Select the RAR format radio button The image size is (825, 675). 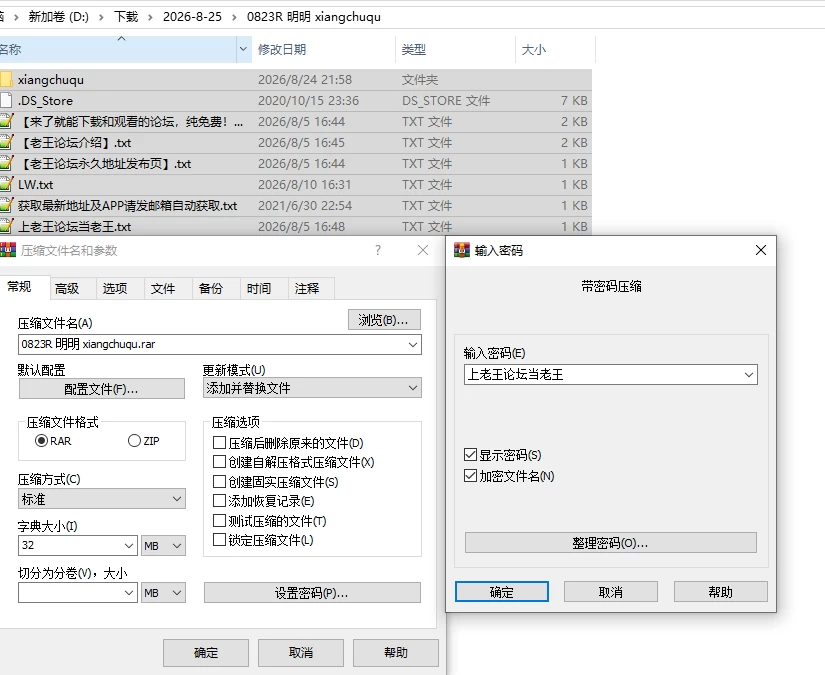42,441
